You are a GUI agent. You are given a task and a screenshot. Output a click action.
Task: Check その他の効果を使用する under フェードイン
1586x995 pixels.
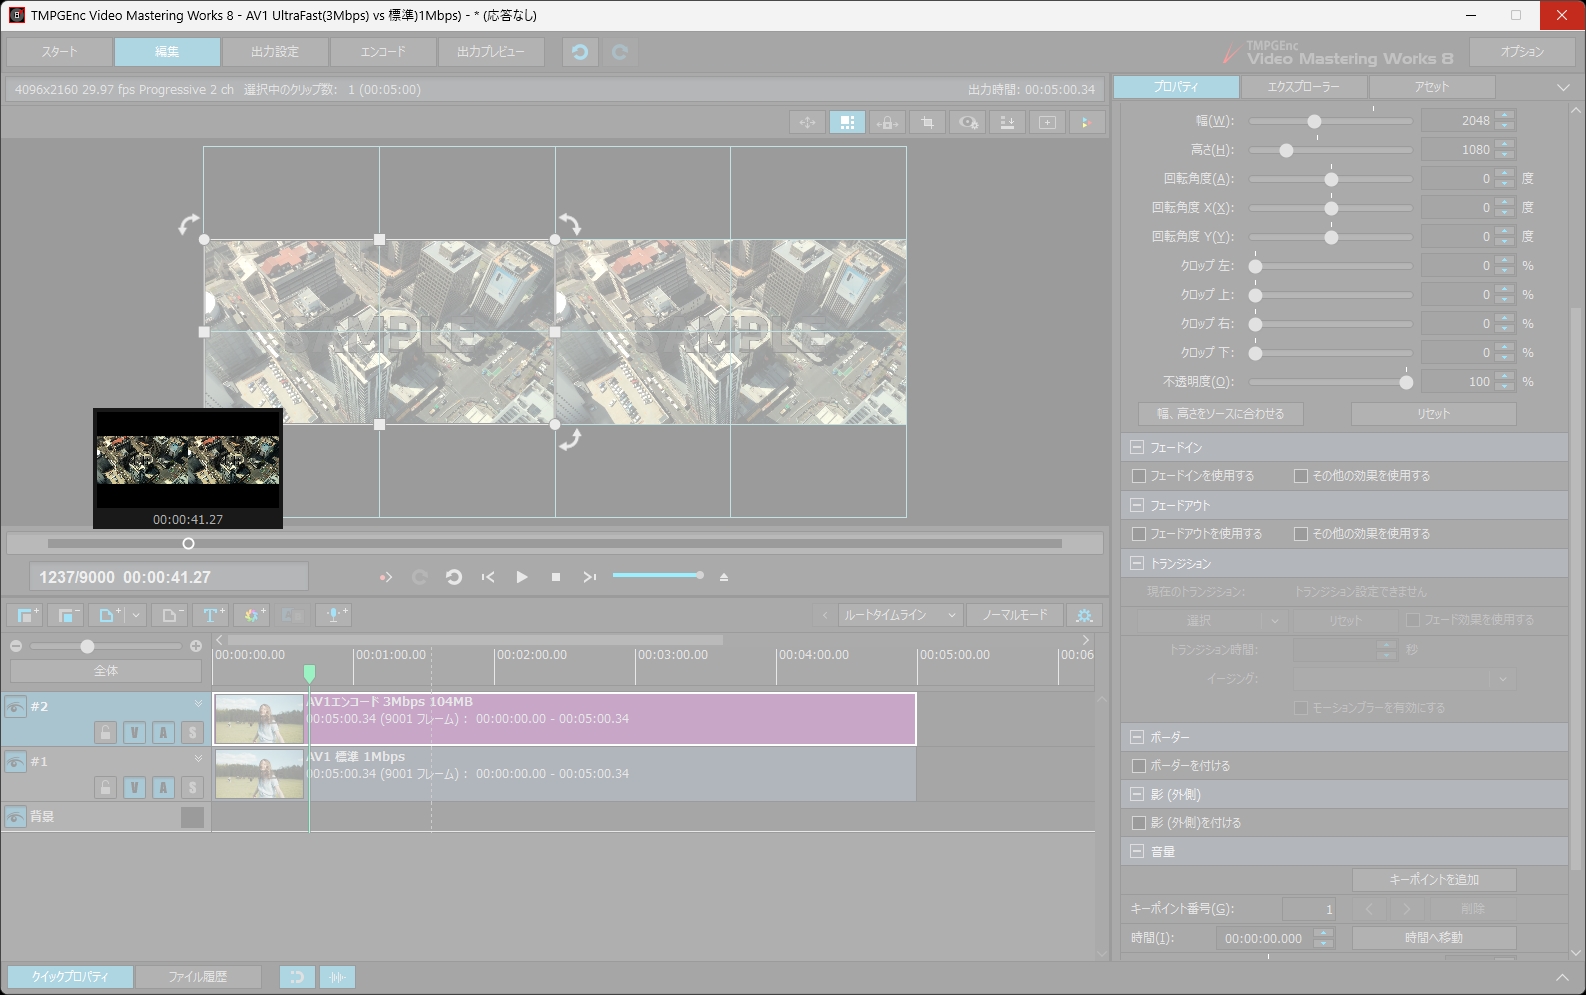coord(1301,476)
